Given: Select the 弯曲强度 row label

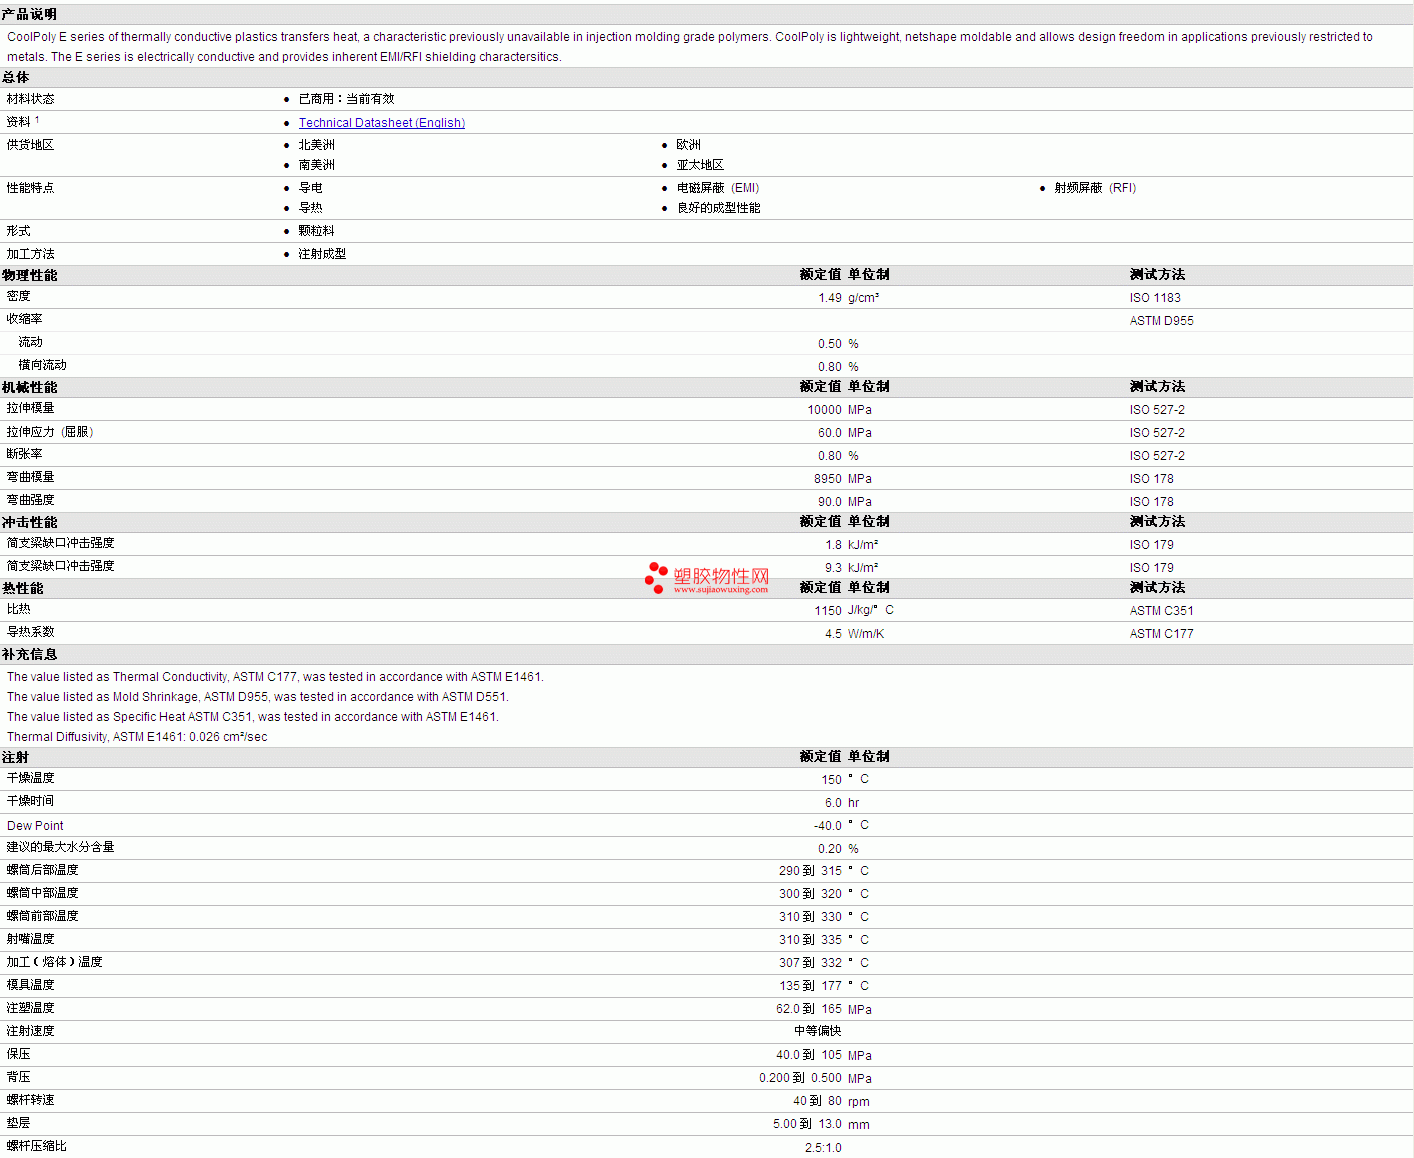Looking at the screenshot, I should click(x=31, y=500).
